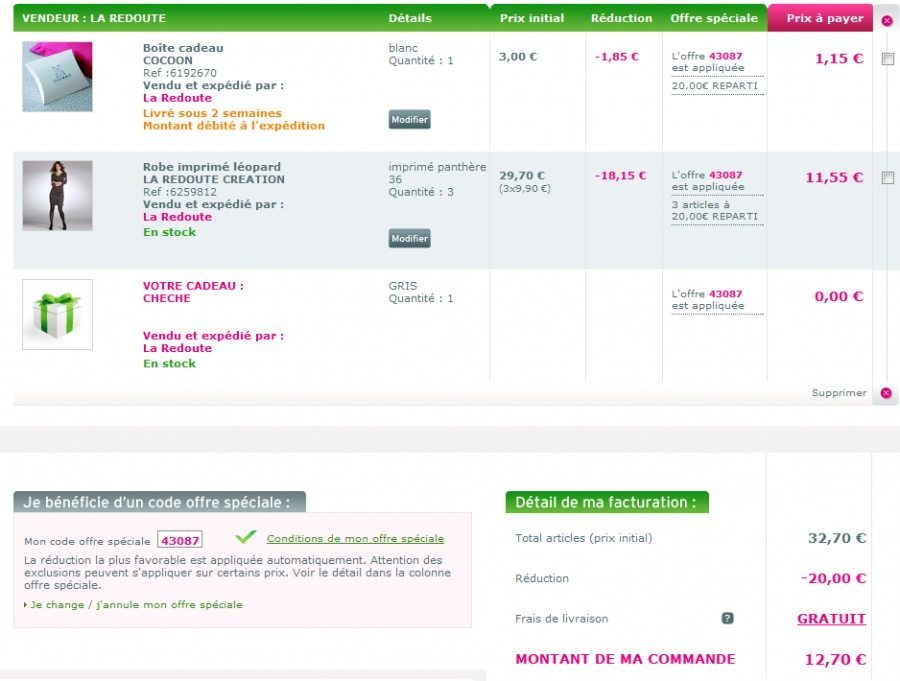Image resolution: width=900 pixels, height=681 pixels.
Task: Expand 'Je change / j'annule mon offre spéciale'
Action: pyautogui.click(x=136, y=605)
